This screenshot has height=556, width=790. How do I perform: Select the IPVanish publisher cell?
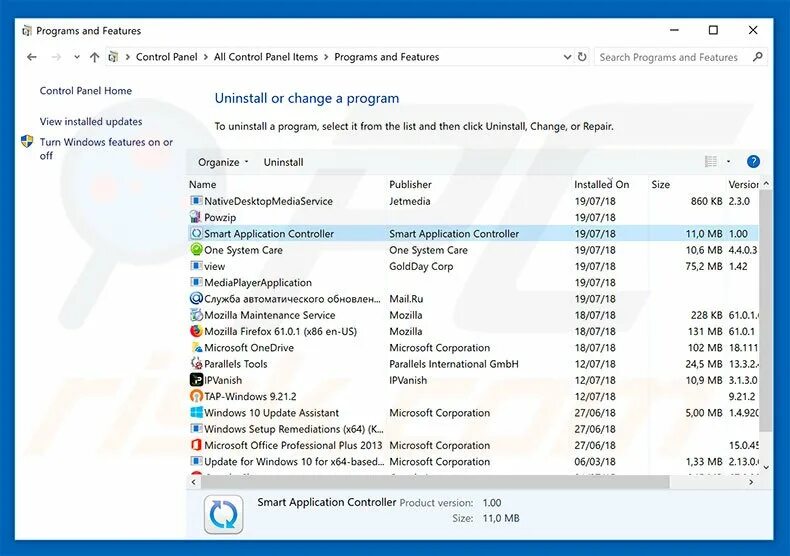click(x=408, y=380)
